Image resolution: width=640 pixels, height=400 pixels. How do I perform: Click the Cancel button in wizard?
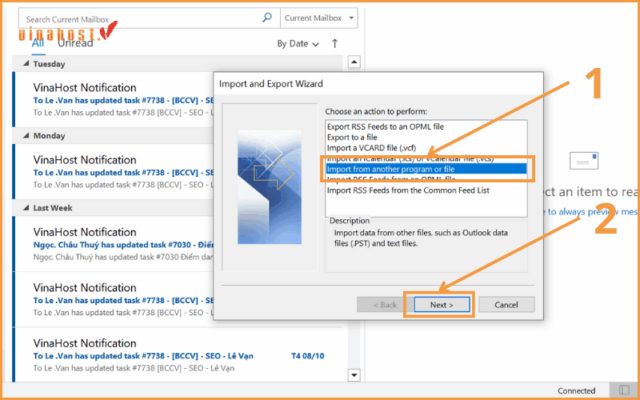point(506,304)
